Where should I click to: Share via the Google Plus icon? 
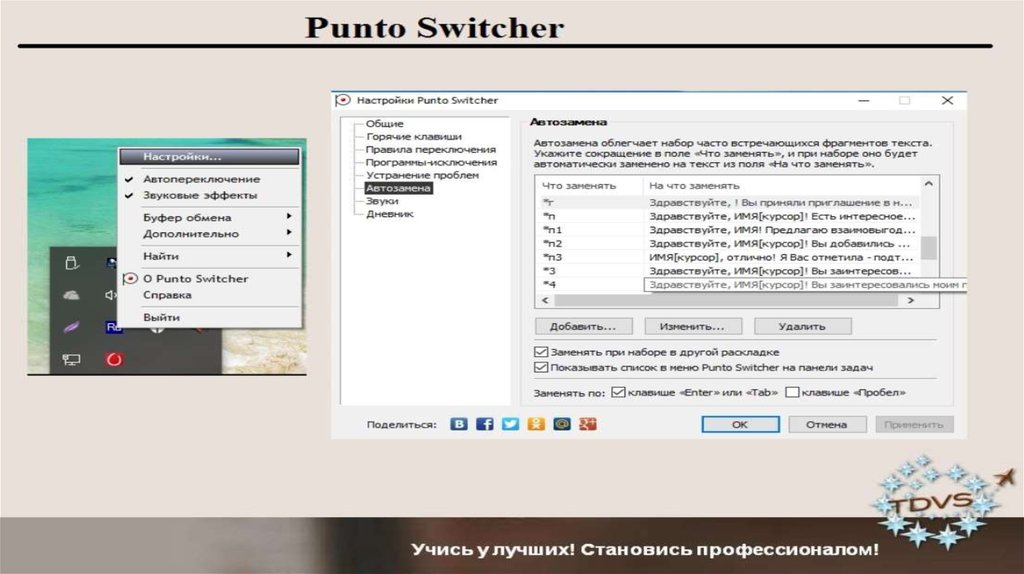point(588,424)
